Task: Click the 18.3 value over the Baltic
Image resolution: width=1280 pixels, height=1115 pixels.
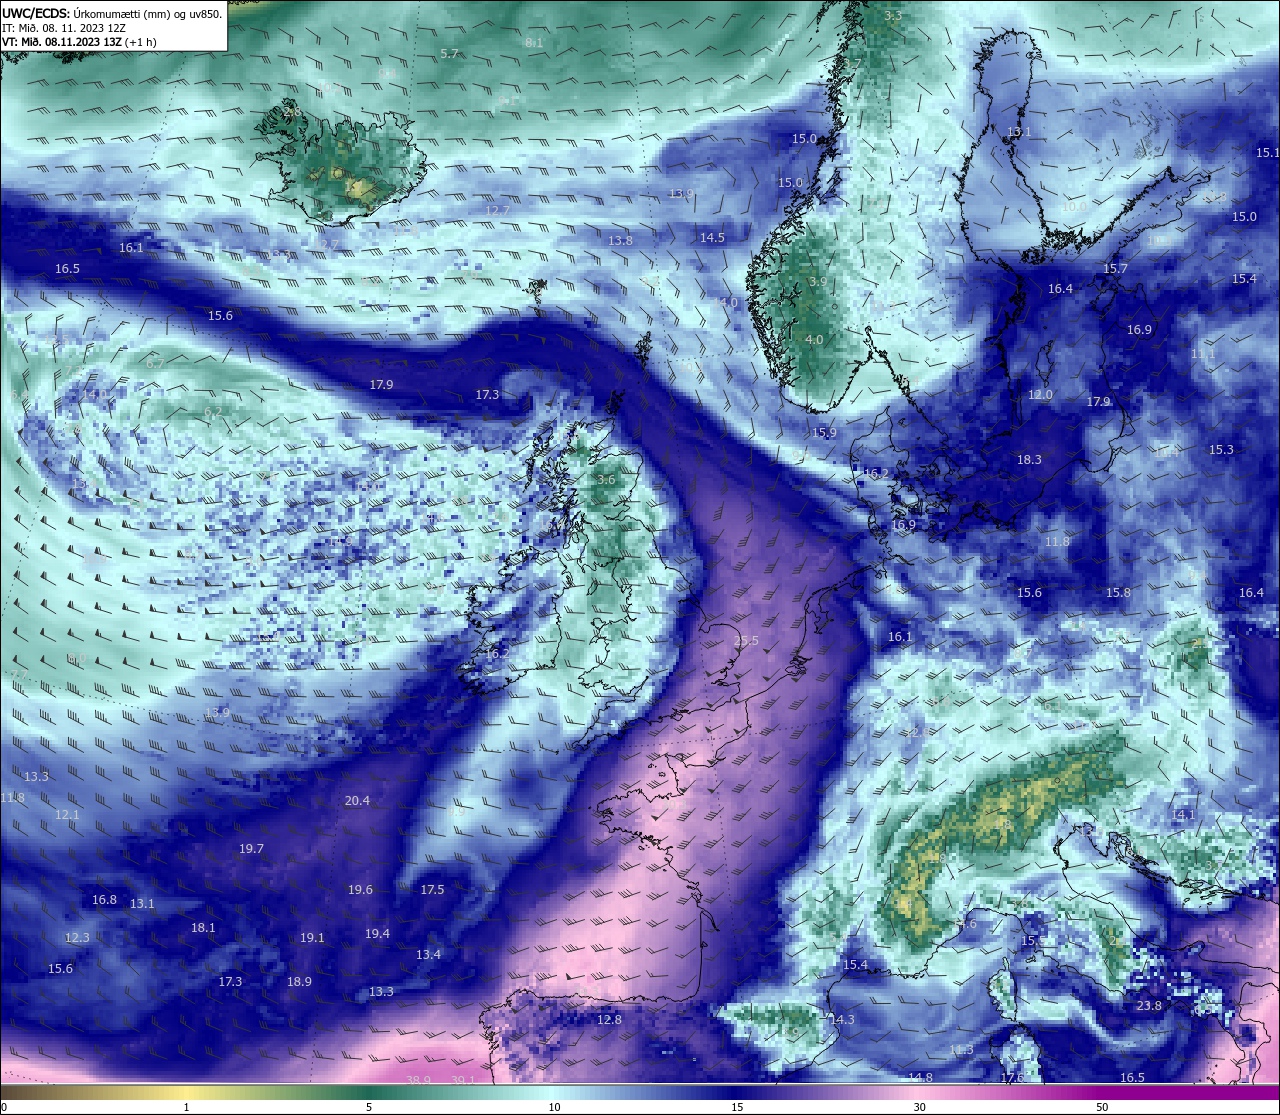Action: (x=1029, y=459)
